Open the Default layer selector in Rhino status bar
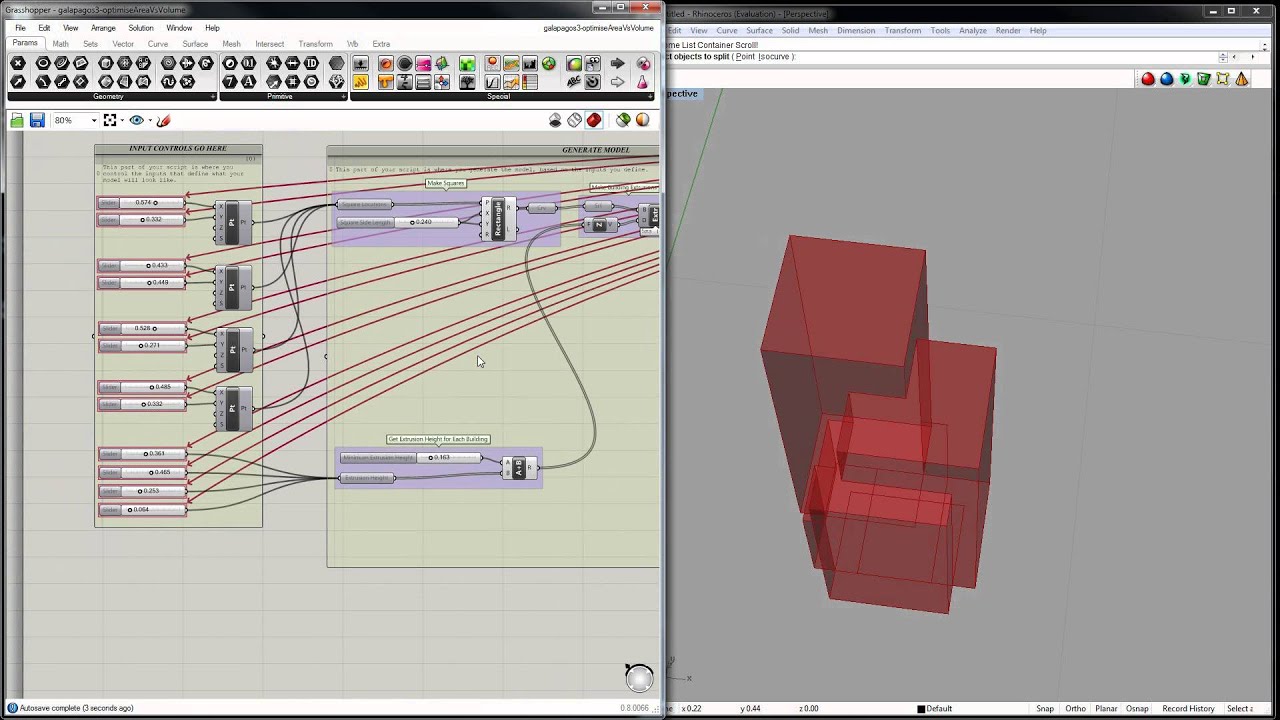 935,708
